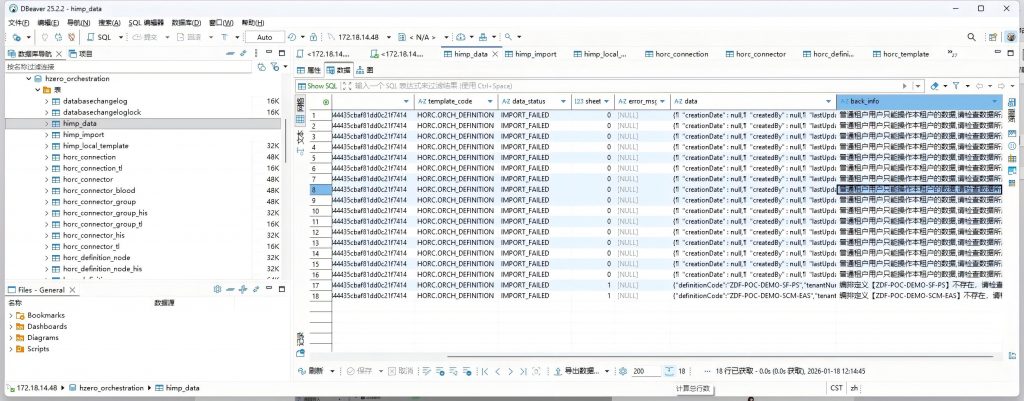Open the Bookmarks folder in Files panel
This screenshot has width=1024, height=401.
[44, 315]
